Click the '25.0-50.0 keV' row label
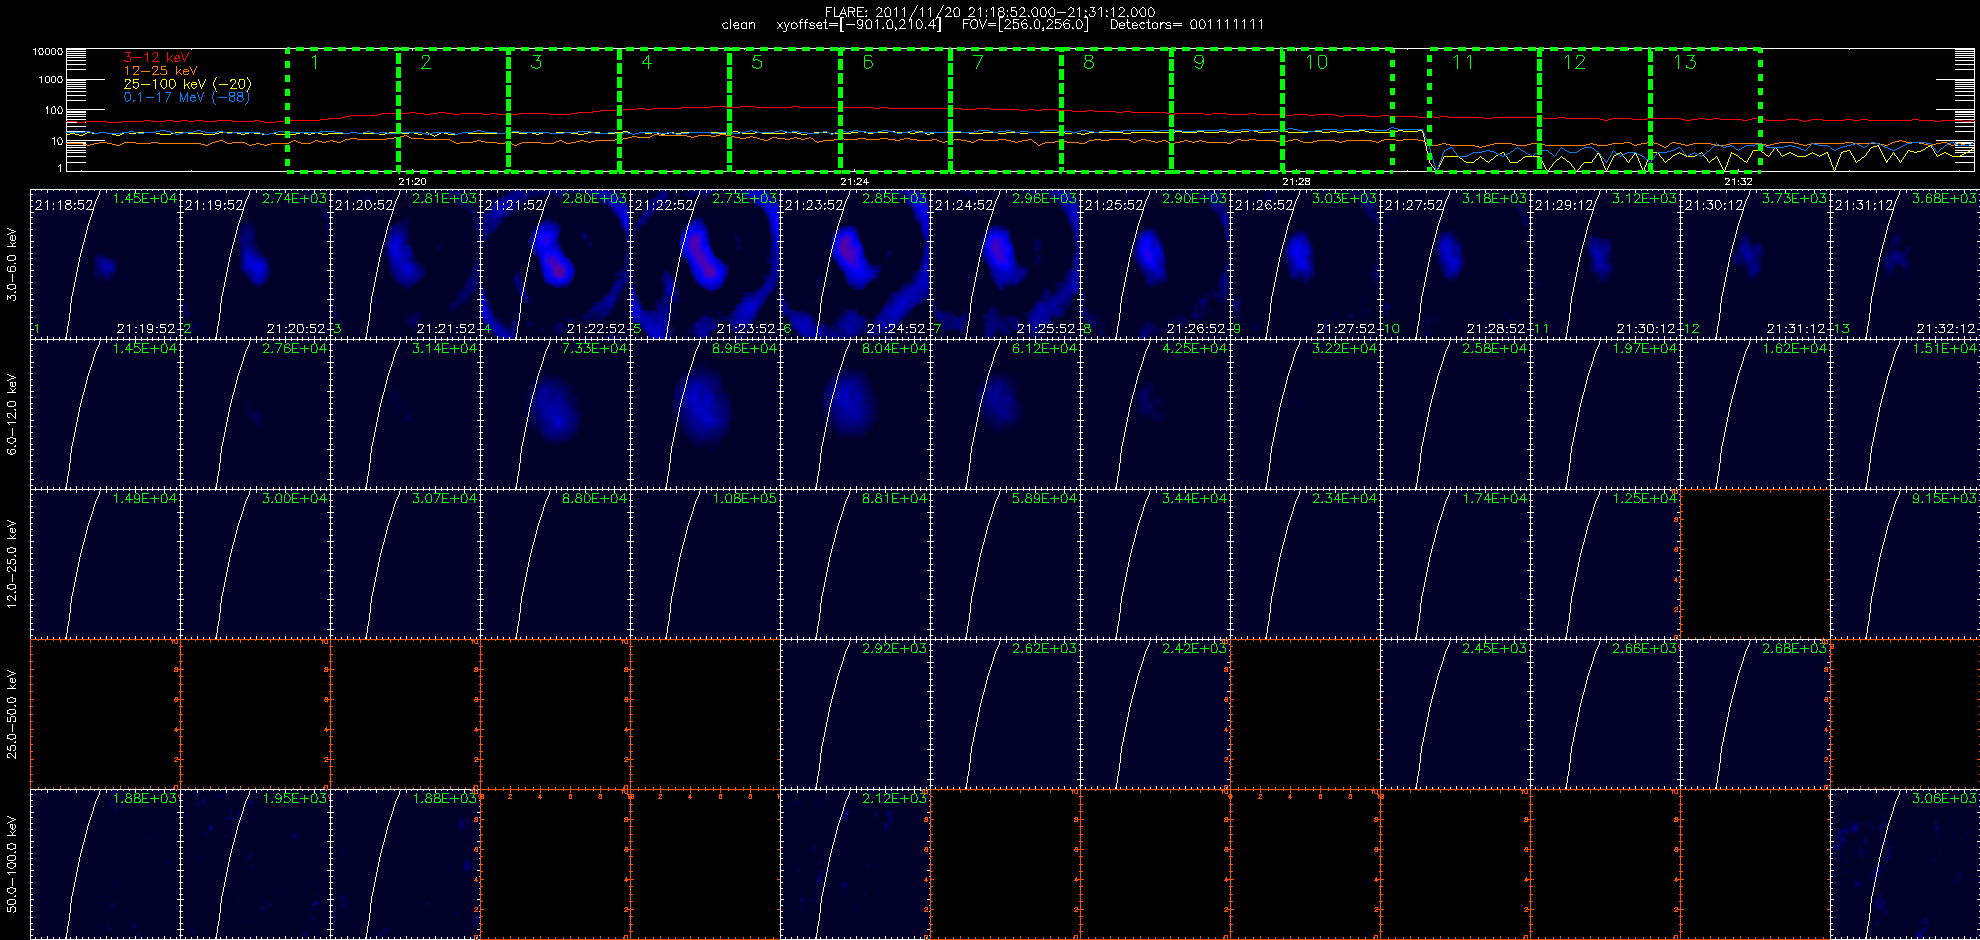Image resolution: width=1980 pixels, height=940 pixels. (x=12, y=714)
